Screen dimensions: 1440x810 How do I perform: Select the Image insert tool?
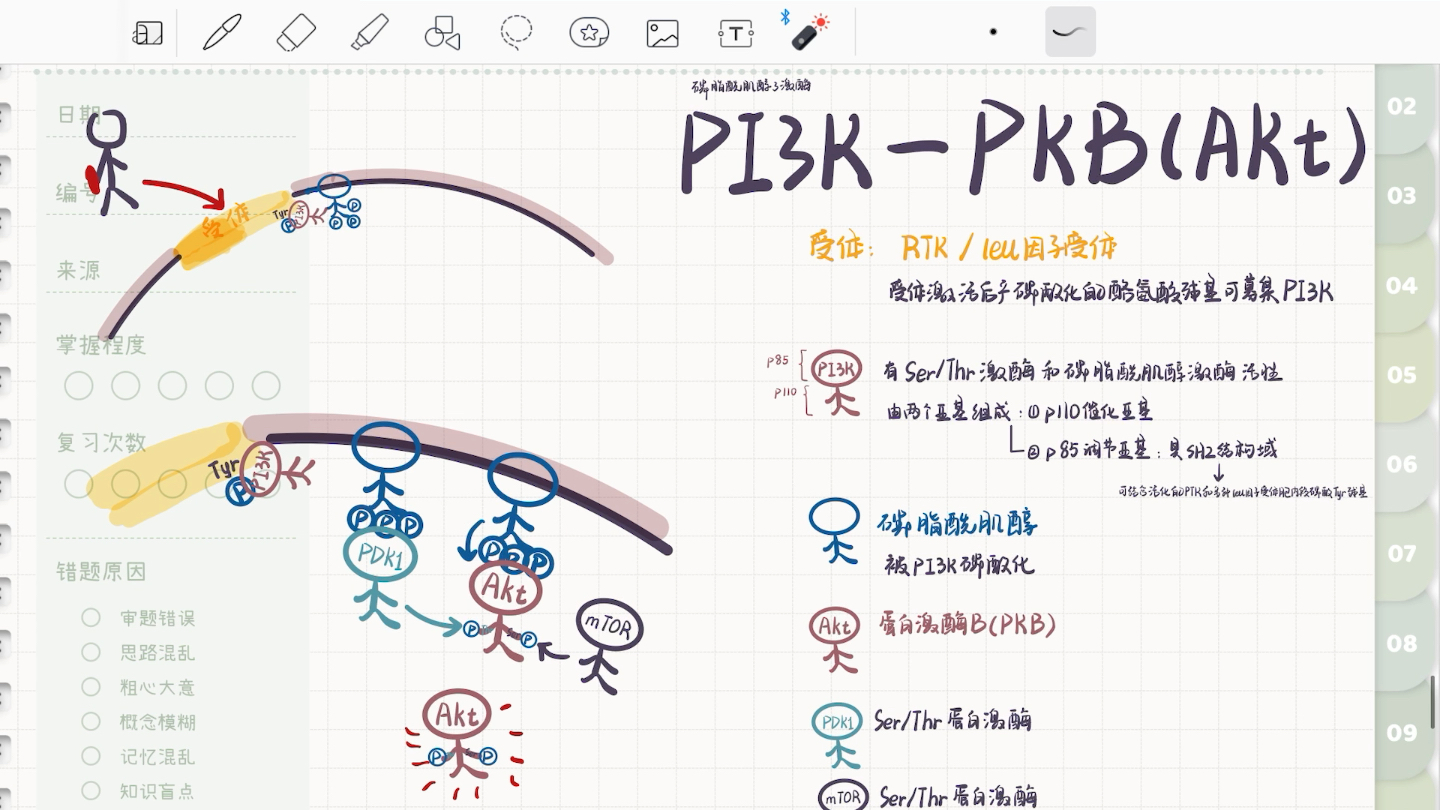click(663, 33)
